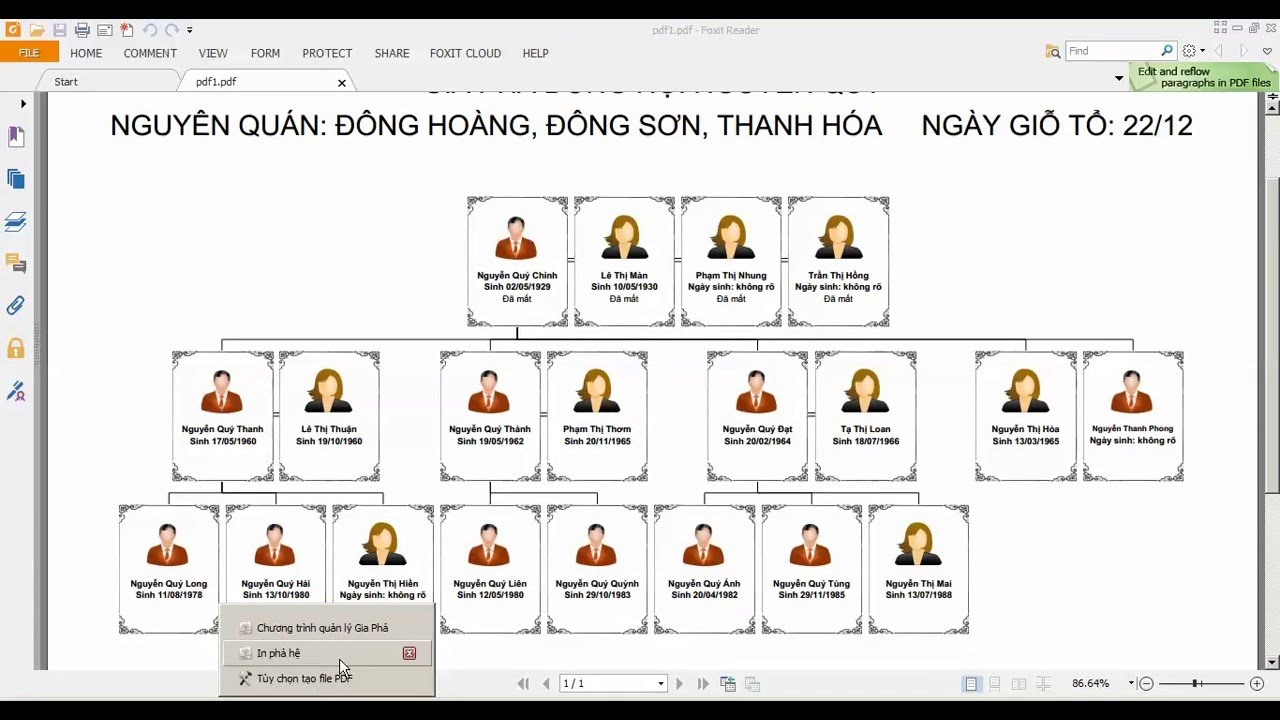Click the magnifier search icon in Find box
This screenshot has width=1280, height=720.
[x=1167, y=50]
